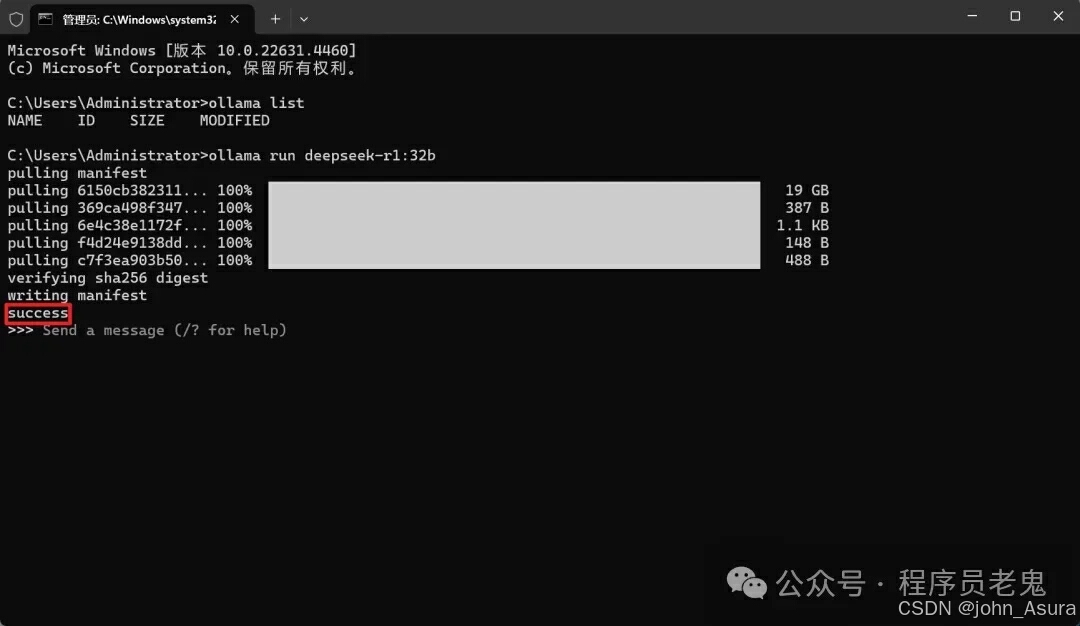Screen dimensions: 1080x626
Task: Click the Microsoft Corporation copyright line
Action: coord(182,68)
